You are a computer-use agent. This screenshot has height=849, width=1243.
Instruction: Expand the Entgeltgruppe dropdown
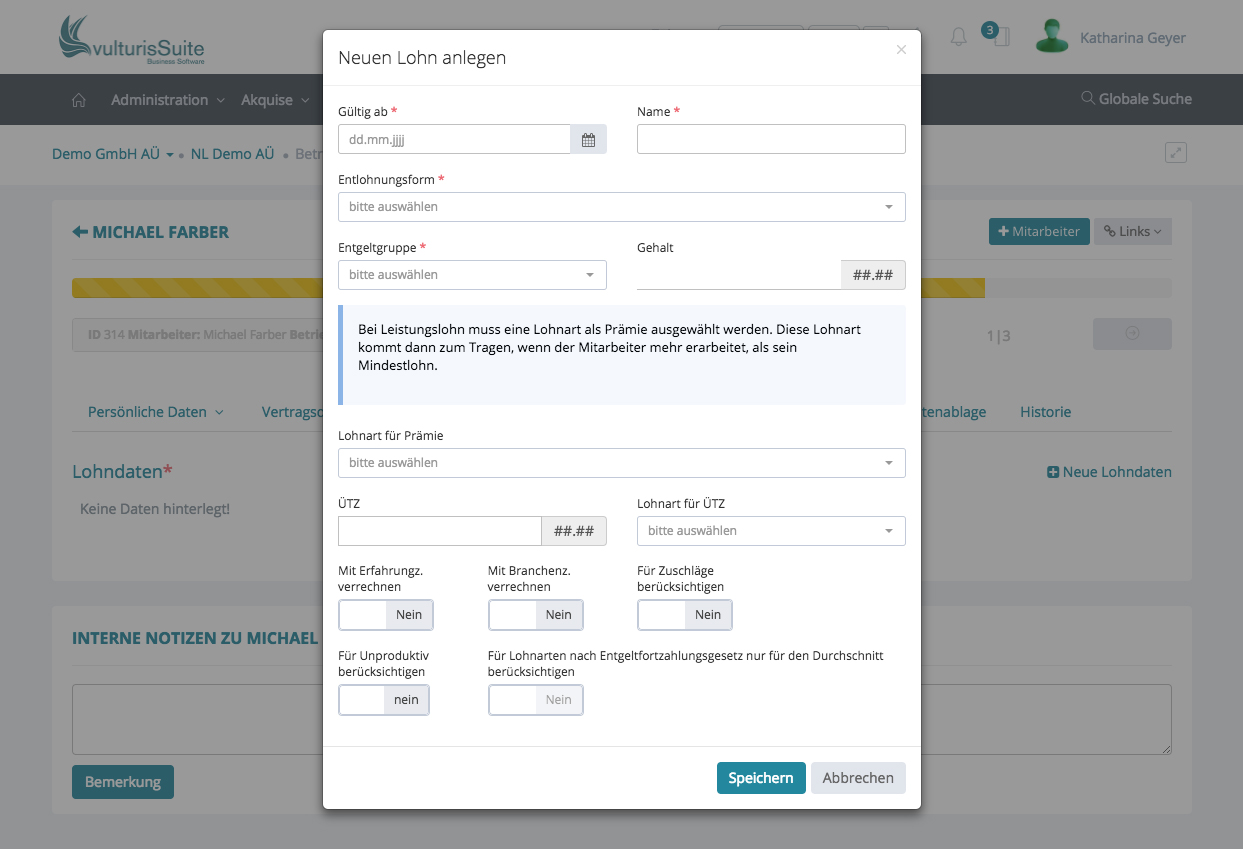pyautogui.click(x=472, y=275)
